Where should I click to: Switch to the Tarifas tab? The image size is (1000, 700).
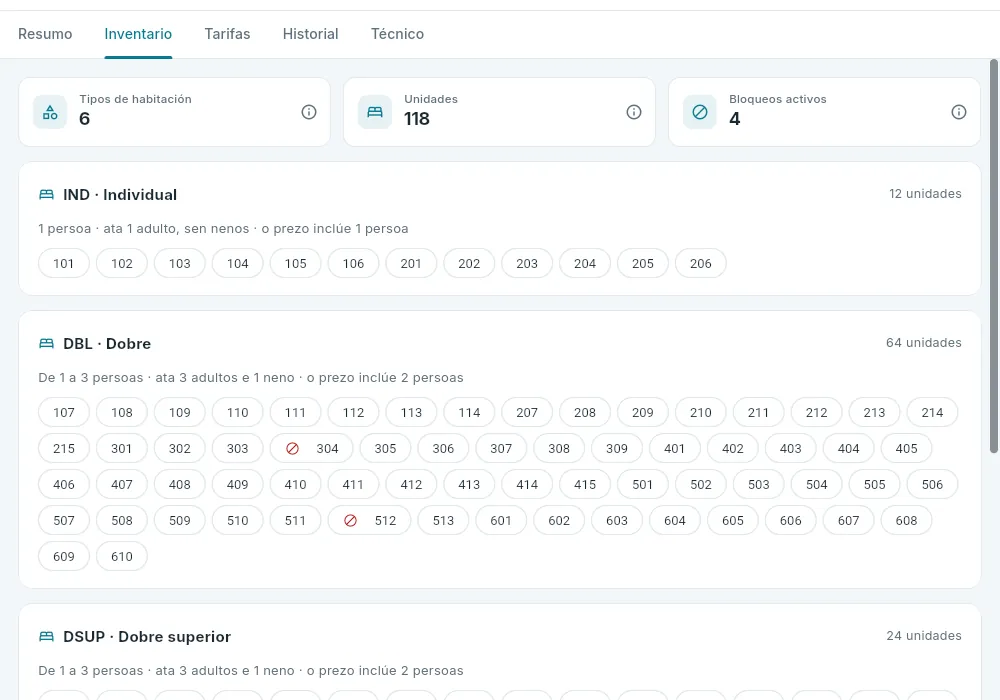click(x=227, y=34)
